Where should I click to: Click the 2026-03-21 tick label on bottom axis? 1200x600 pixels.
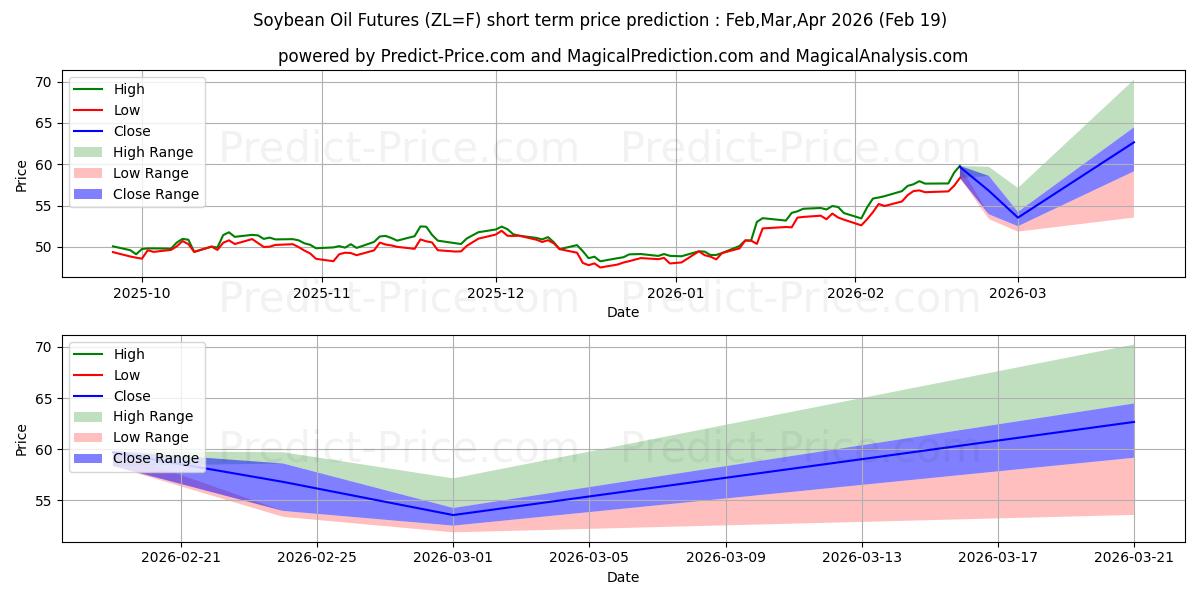click(1134, 557)
